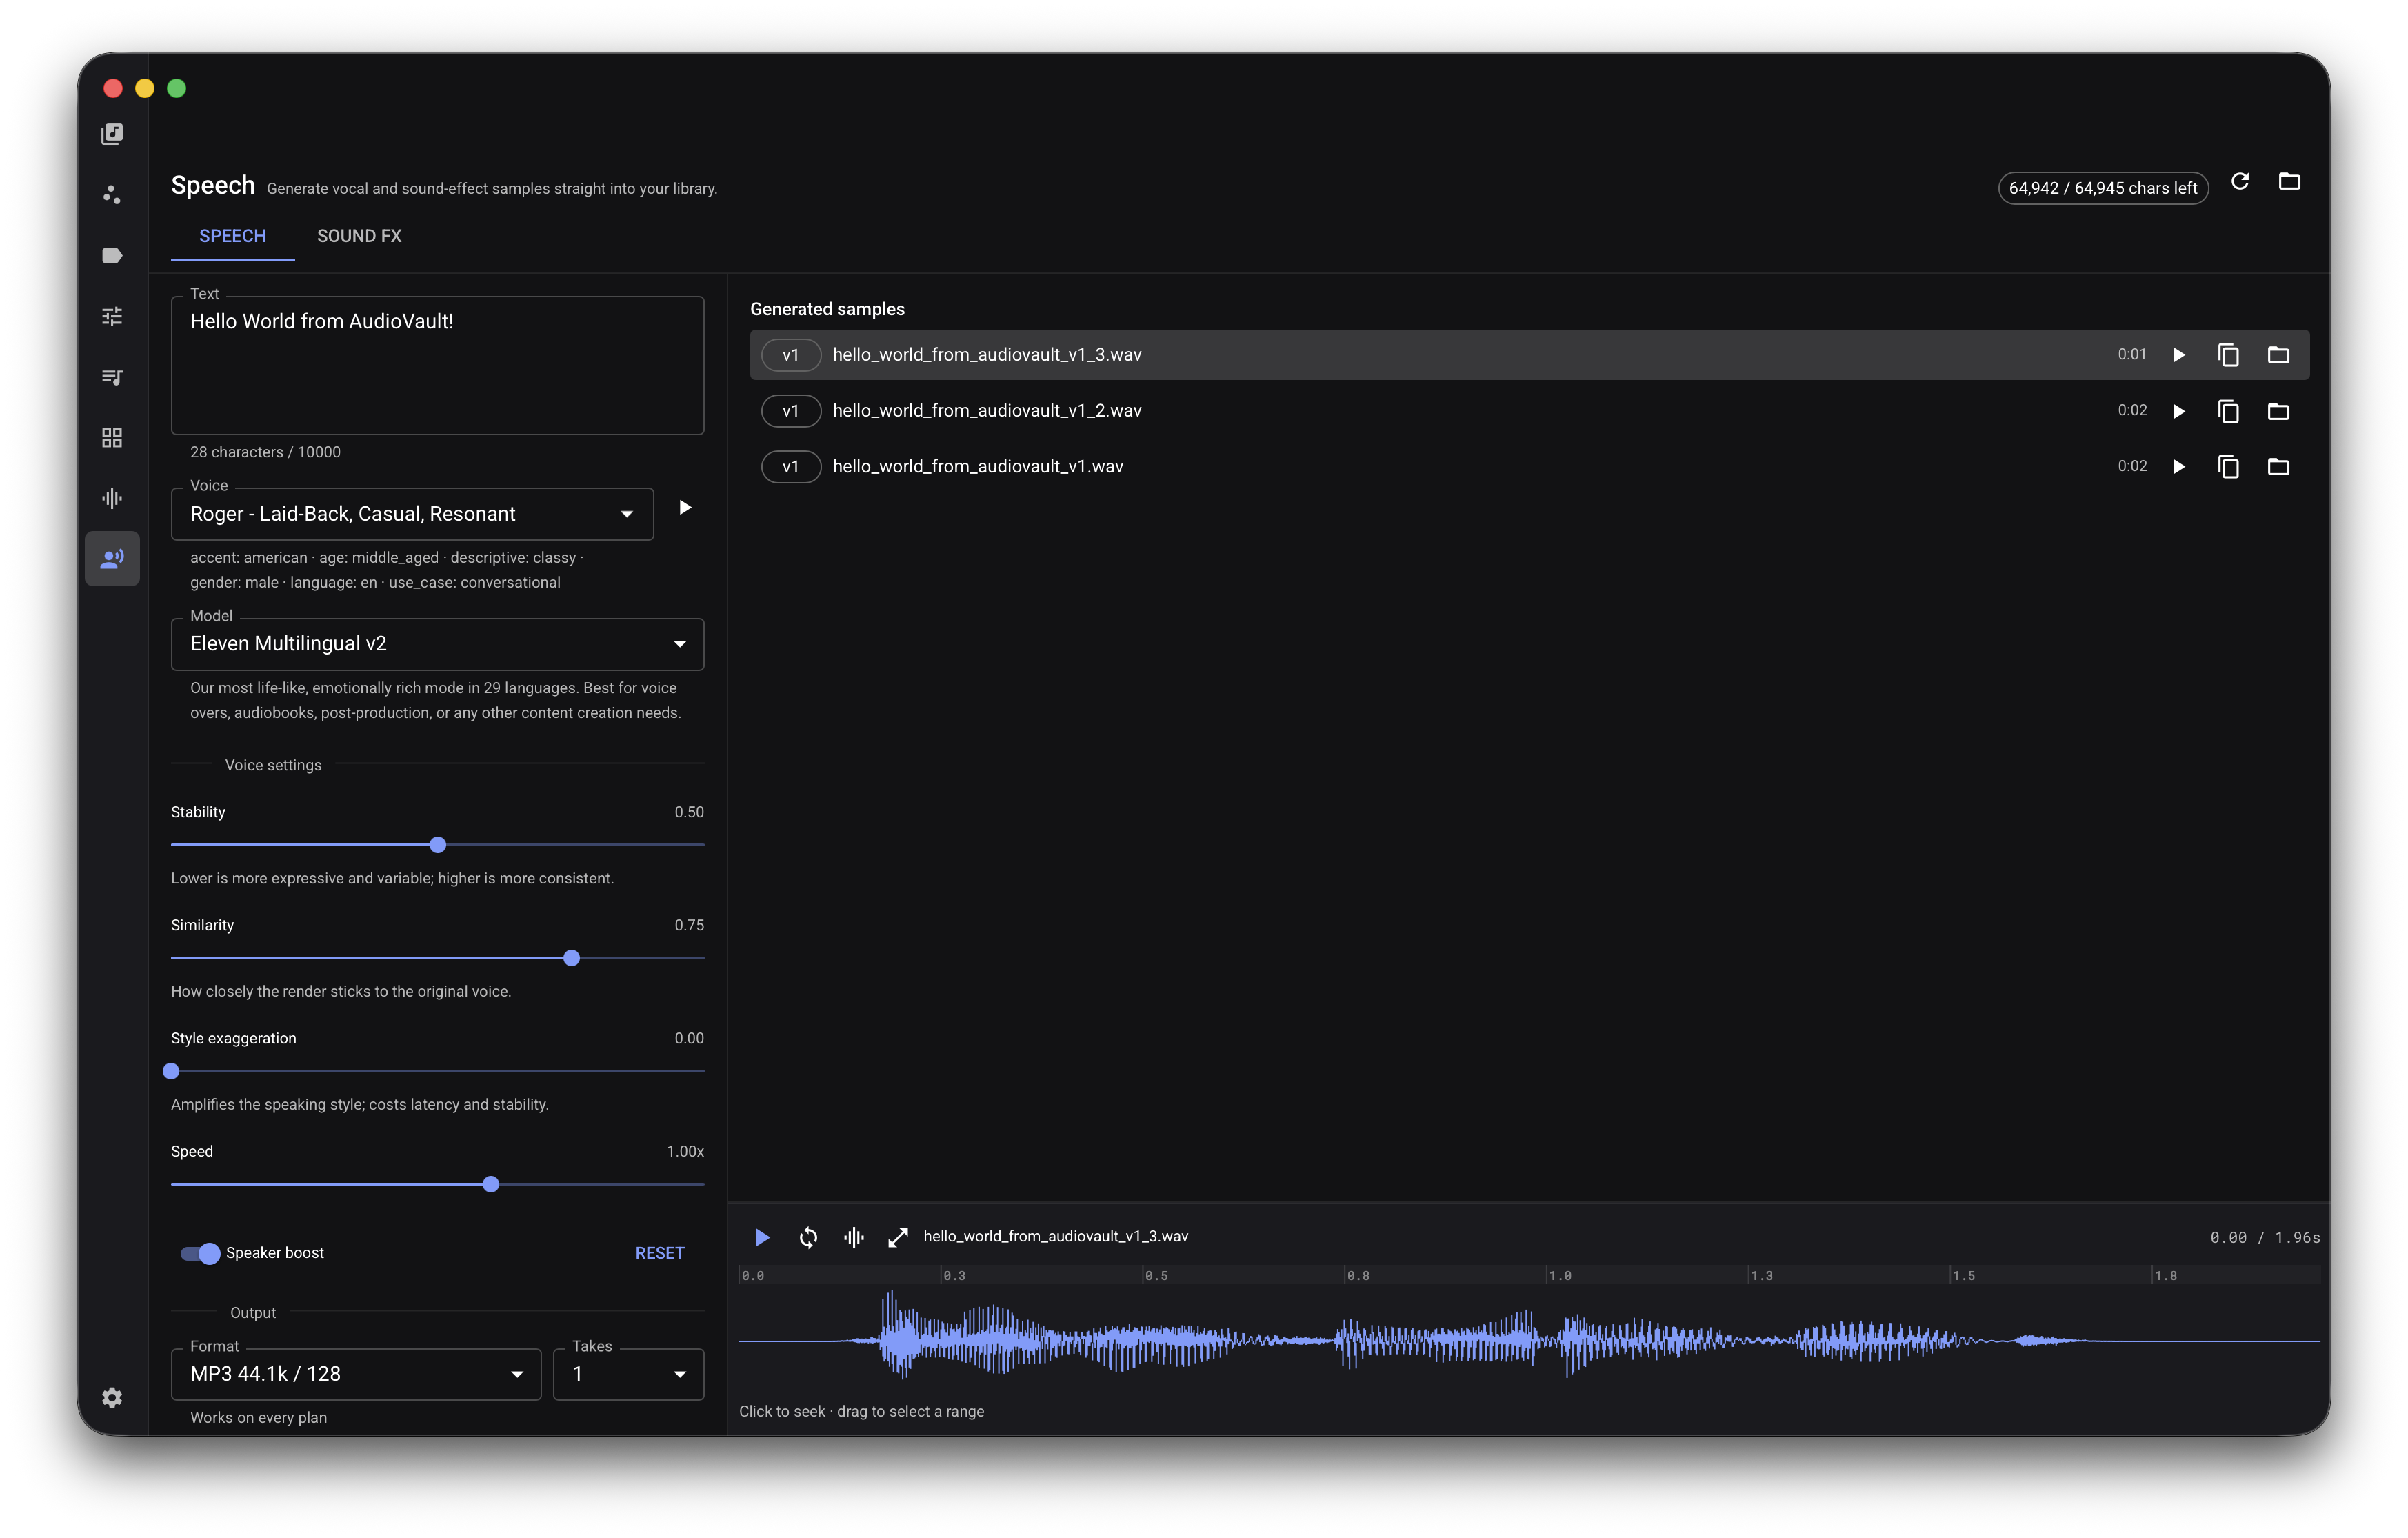This screenshot has width=2408, height=1538.
Task: Click the 64,942 / 64,945 chars left badge
Action: click(2103, 188)
